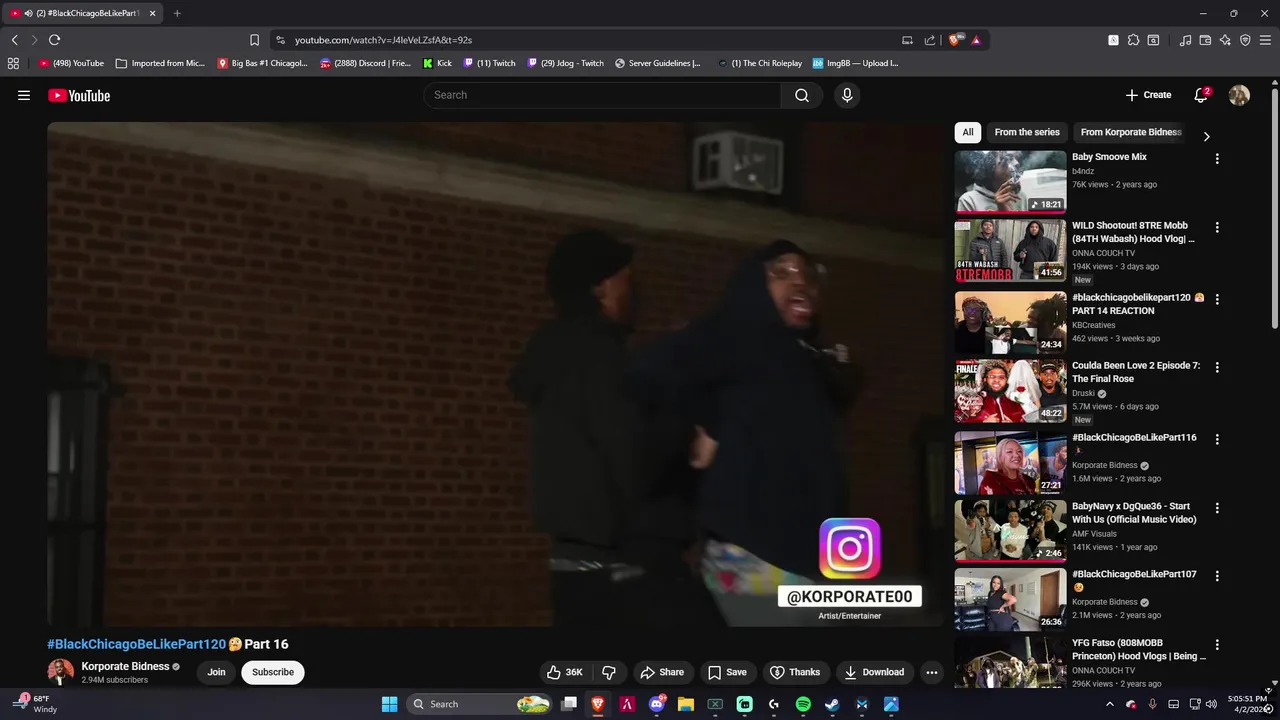This screenshot has width=1280, height=720.
Task: Open options for #BlackChicagoBeLikePart107 video
Action: (x=1217, y=576)
